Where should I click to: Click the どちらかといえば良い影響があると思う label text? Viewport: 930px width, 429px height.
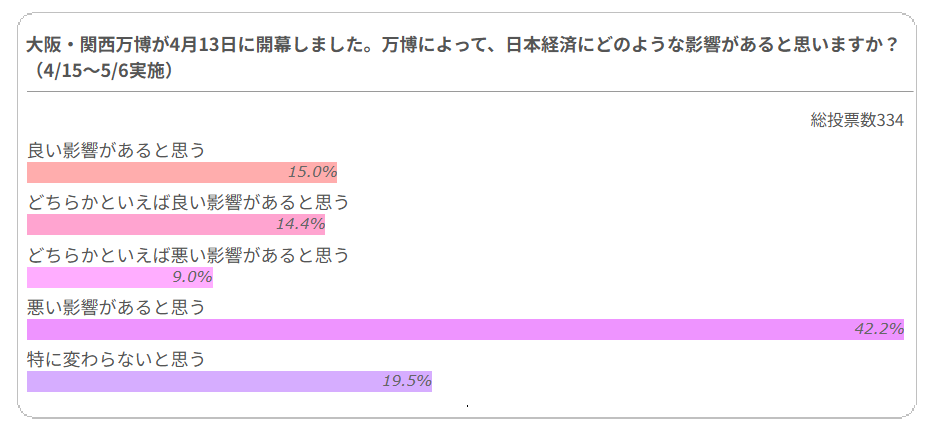(x=188, y=203)
